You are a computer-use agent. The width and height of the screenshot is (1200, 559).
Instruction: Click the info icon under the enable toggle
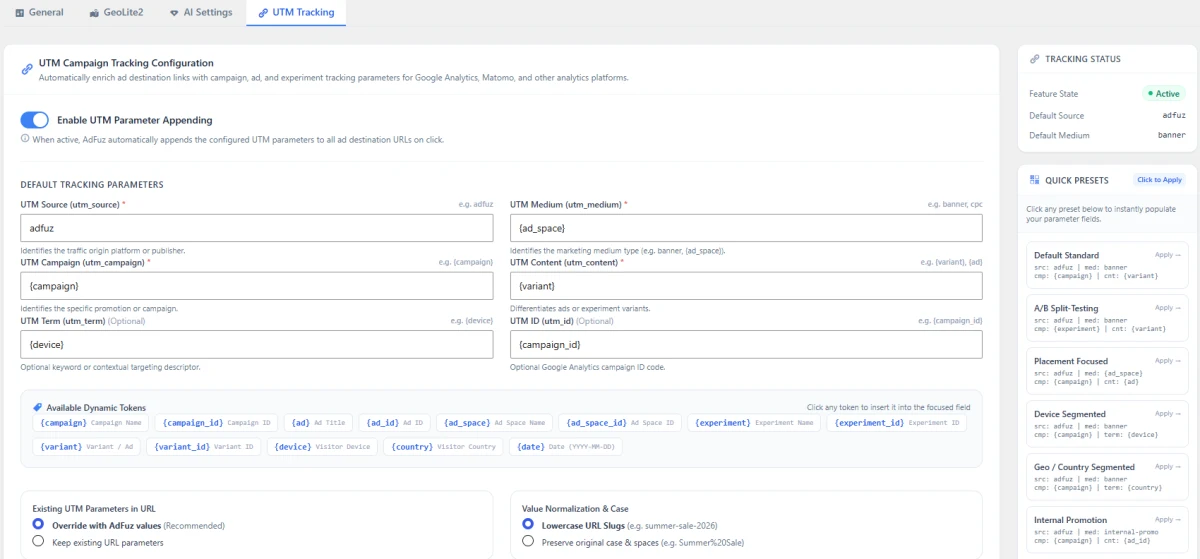(x=25, y=140)
